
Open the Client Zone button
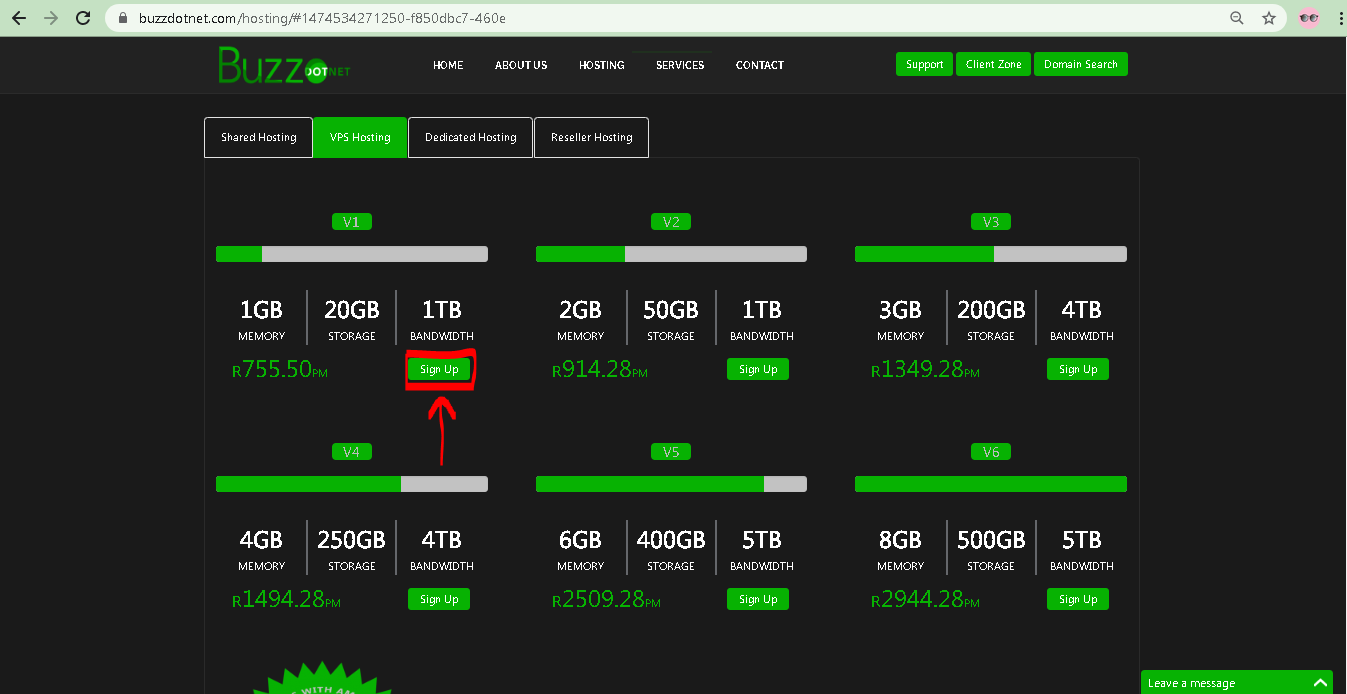993,65
